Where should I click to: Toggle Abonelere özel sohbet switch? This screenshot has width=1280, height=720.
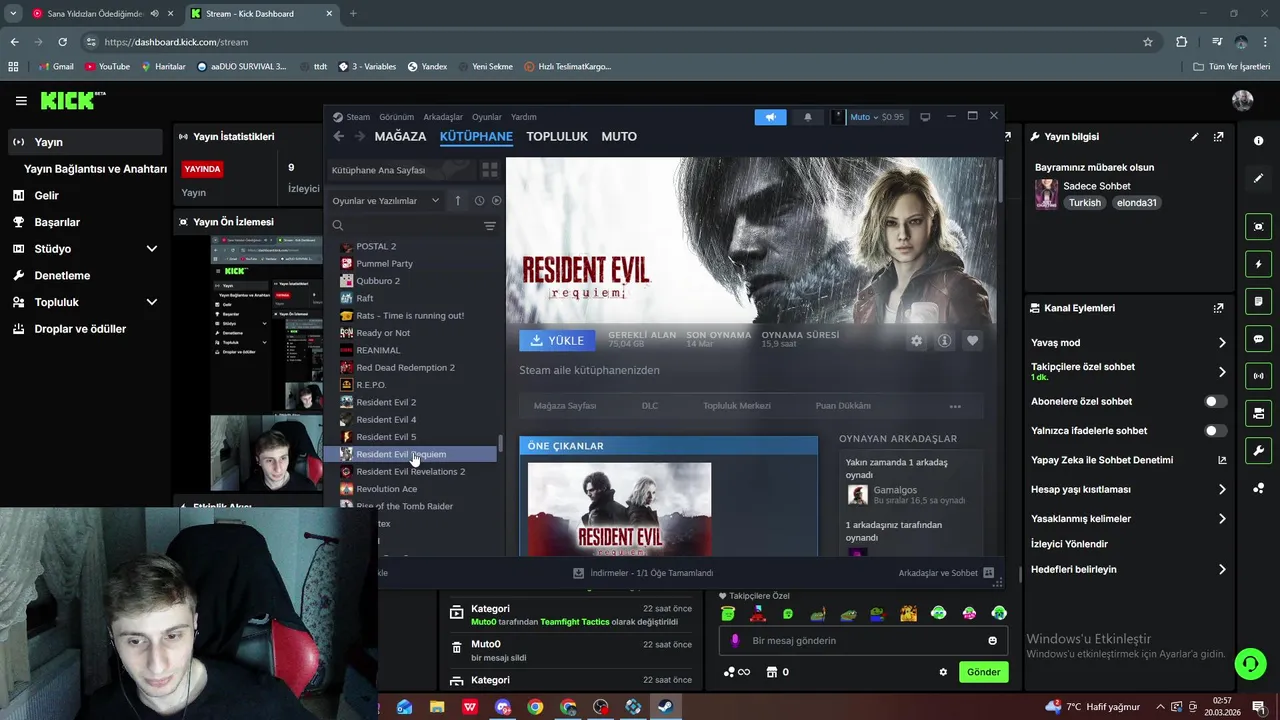(x=1215, y=401)
